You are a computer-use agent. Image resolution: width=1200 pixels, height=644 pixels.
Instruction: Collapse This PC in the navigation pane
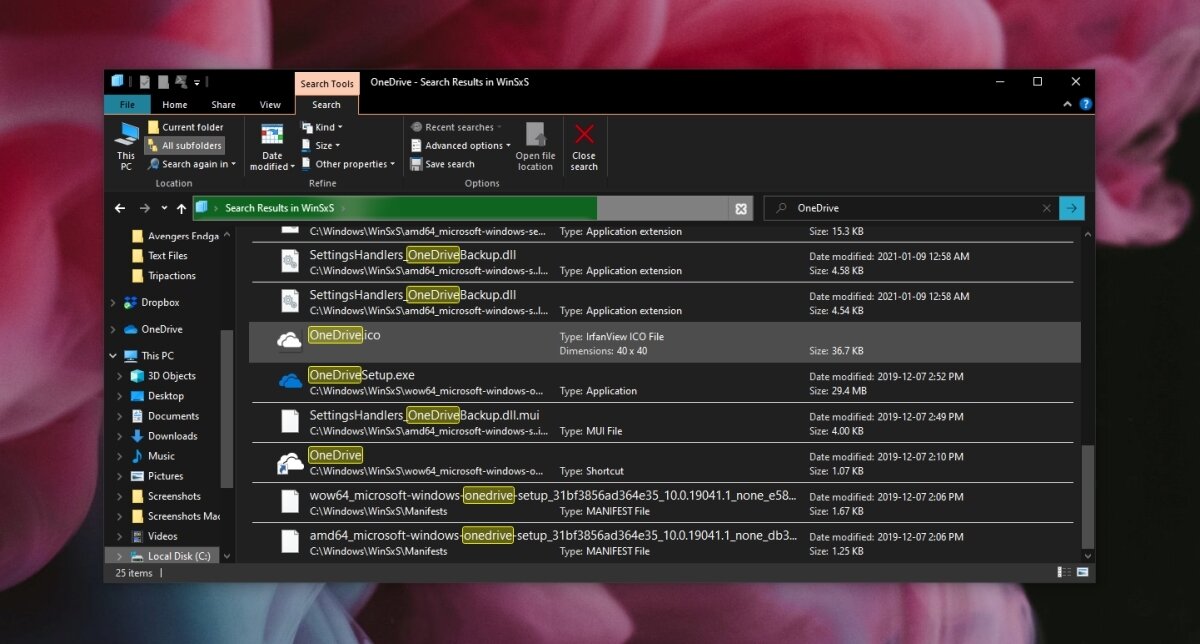click(113, 355)
